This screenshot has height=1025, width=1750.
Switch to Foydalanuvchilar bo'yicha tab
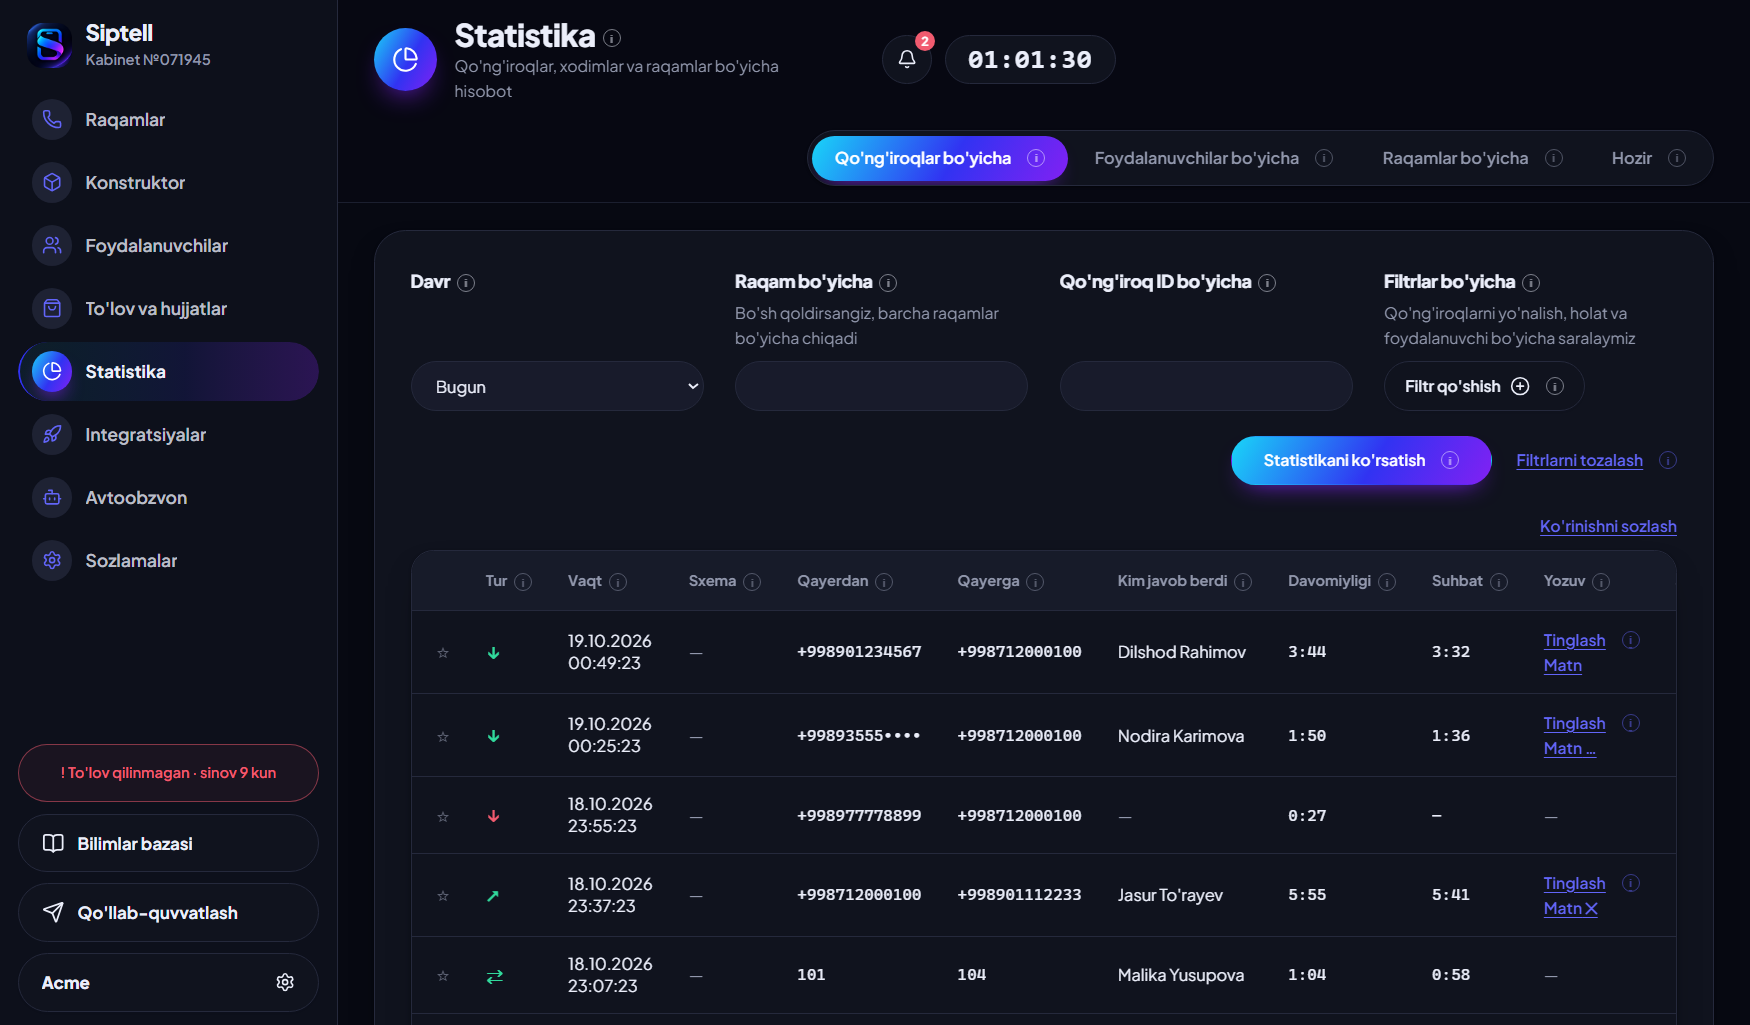[x=1213, y=158]
